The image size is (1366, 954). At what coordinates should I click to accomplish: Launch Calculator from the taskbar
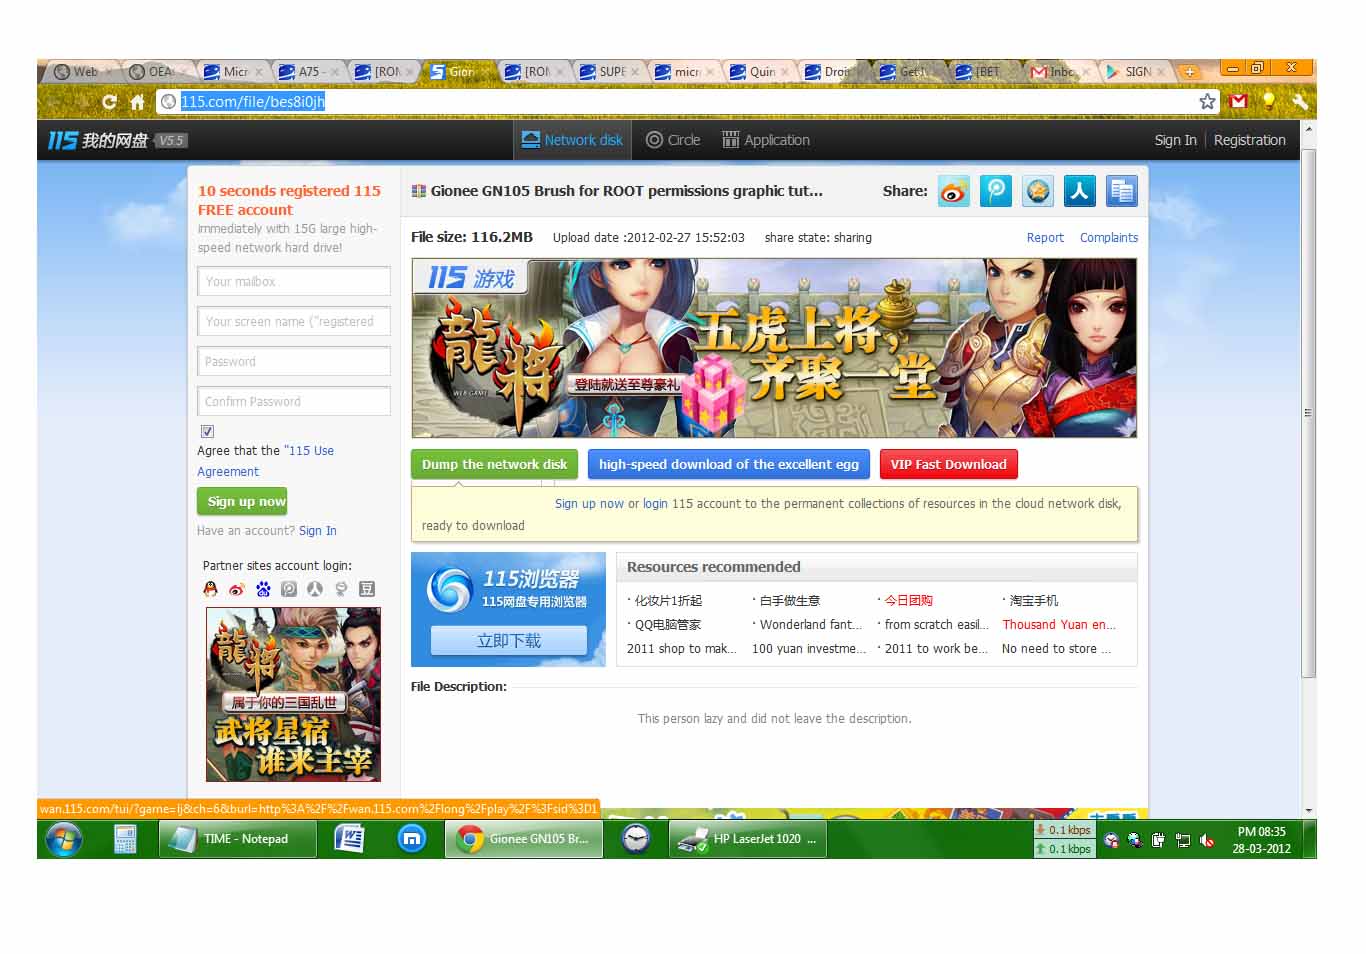pos(125,839)
